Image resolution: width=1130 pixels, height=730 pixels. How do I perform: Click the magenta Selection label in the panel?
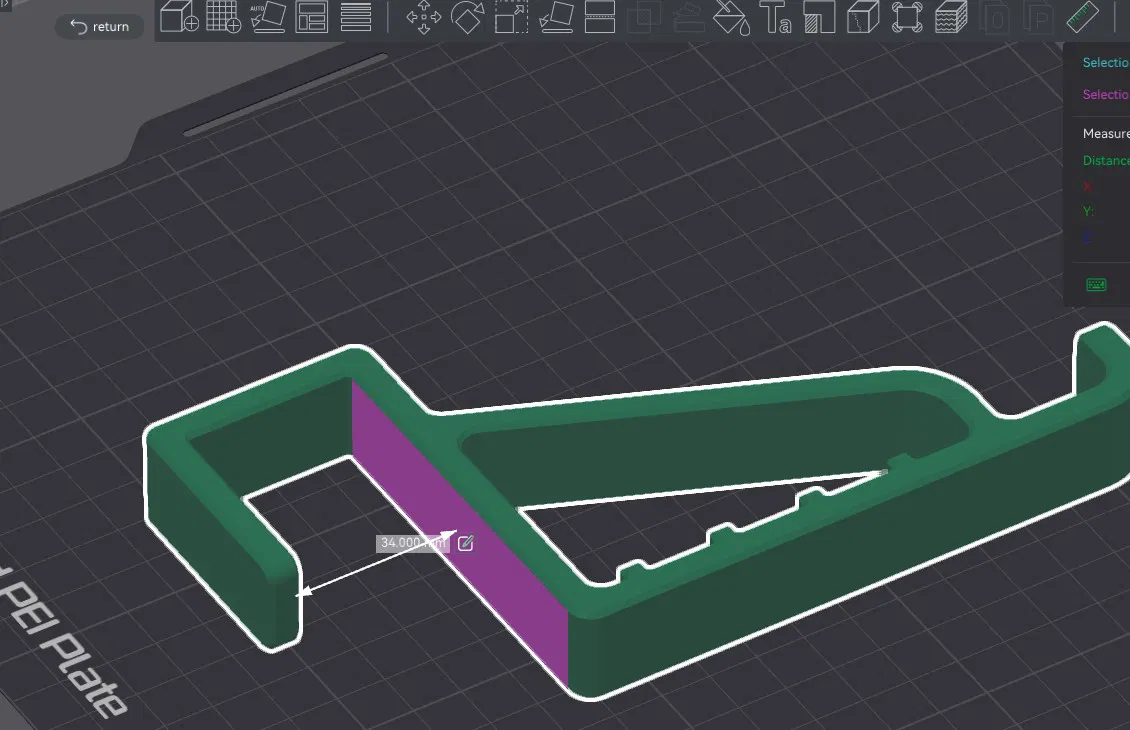(x=1105, y=94)
